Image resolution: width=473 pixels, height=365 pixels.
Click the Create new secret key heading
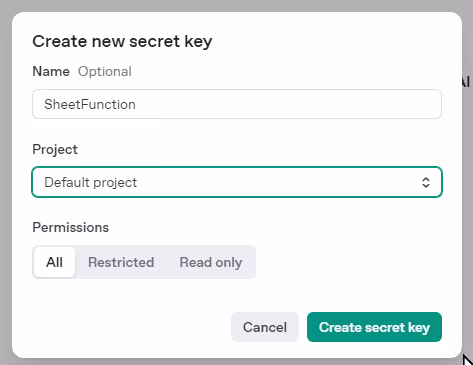(122, 41)
